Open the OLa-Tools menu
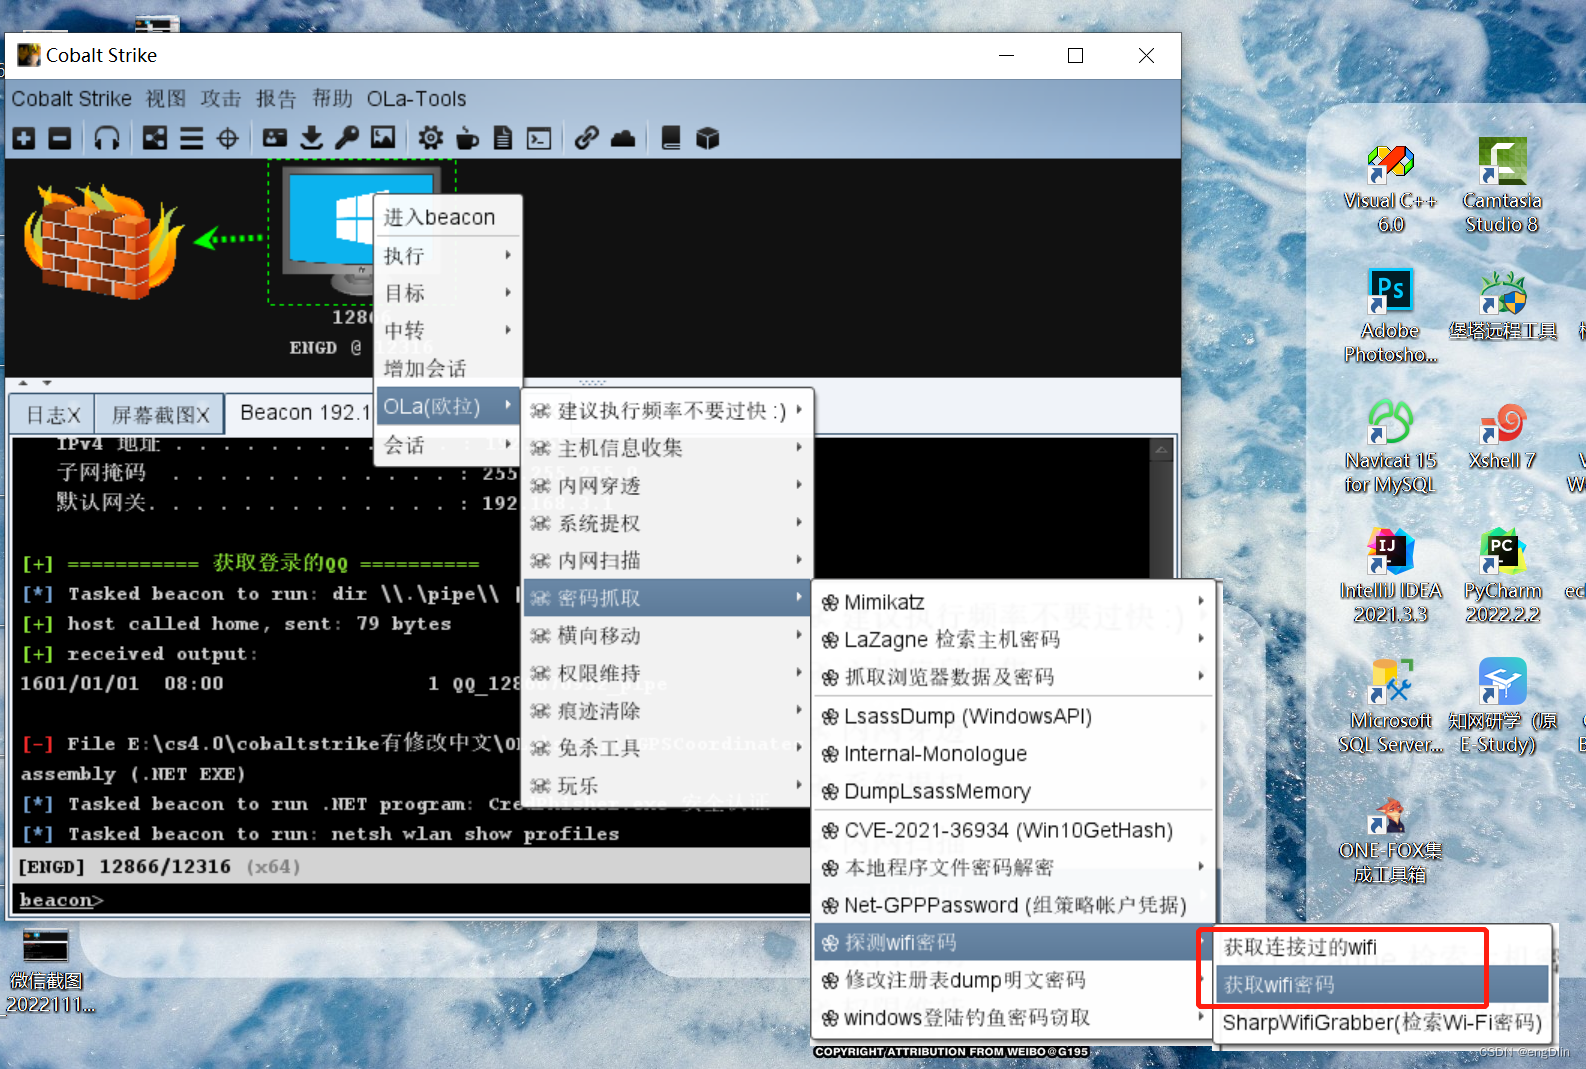Viewport: 1586px width, 1069px height. [x=416, y=99]
